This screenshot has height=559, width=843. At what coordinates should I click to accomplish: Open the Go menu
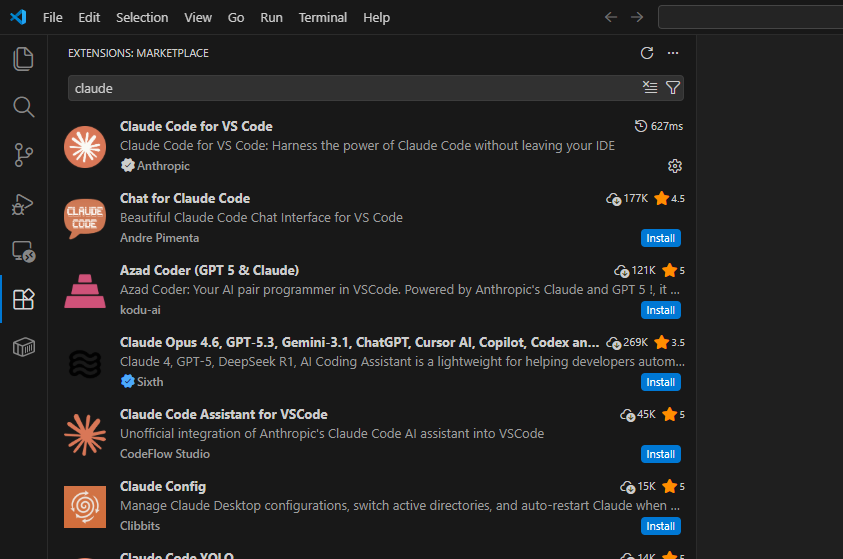coord(236,18)
